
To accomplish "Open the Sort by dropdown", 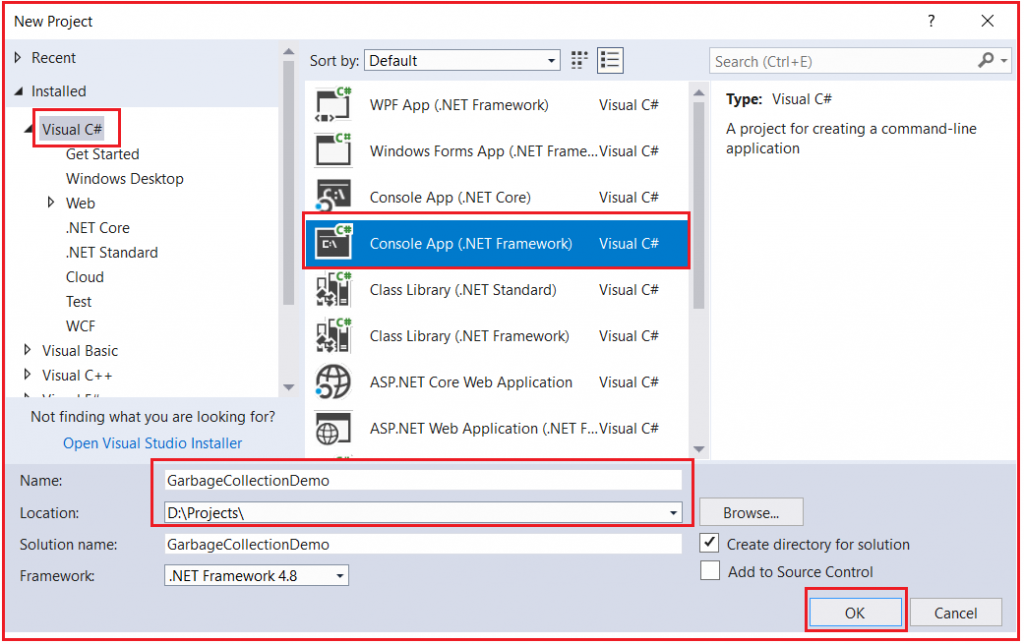I will (x=461, y=61).
